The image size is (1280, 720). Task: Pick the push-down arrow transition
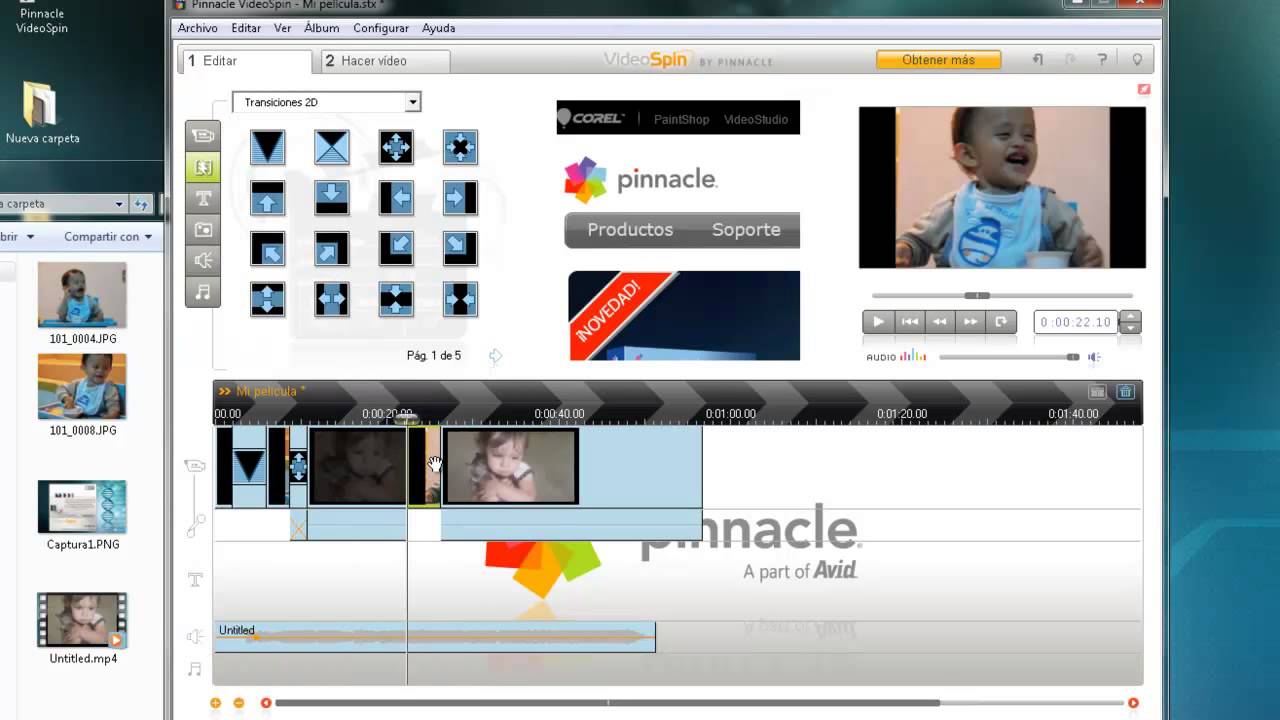pyautogui.click(x=332, y=198)
